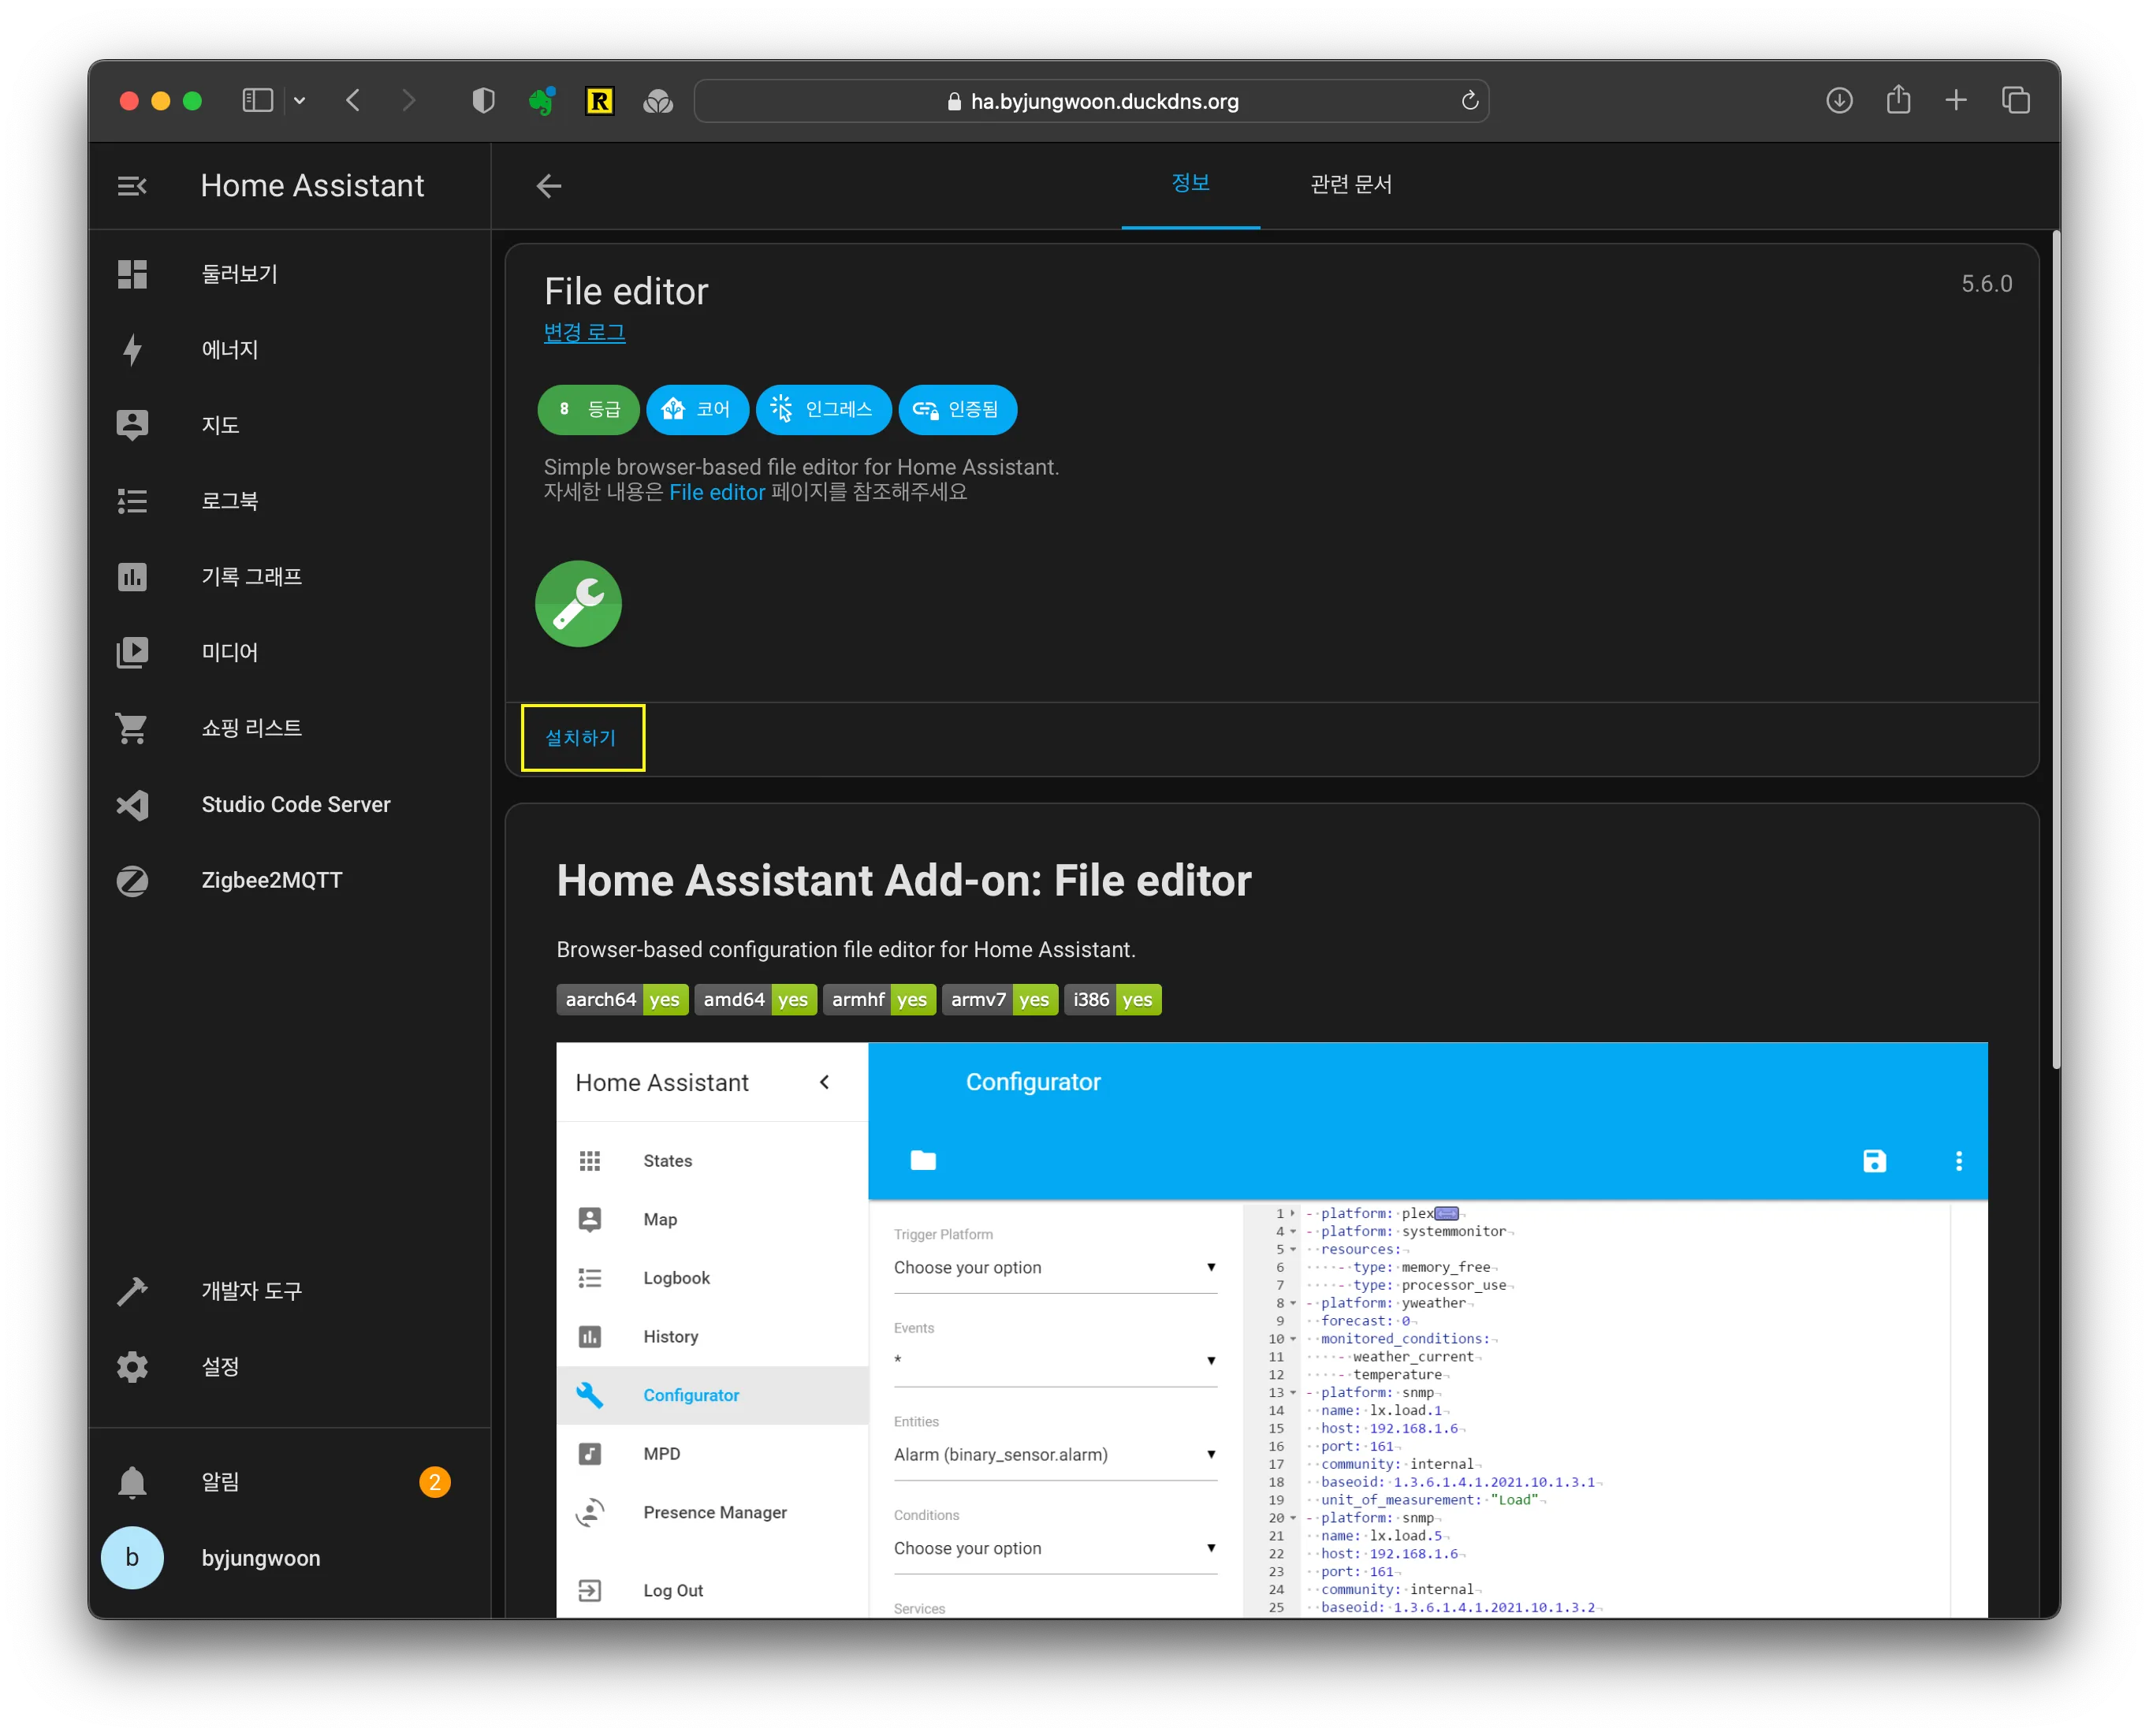The image size is (2149, 1736).
Task: Open the 쇼핑 리스트 cart icon
Action: coord(132,728)
